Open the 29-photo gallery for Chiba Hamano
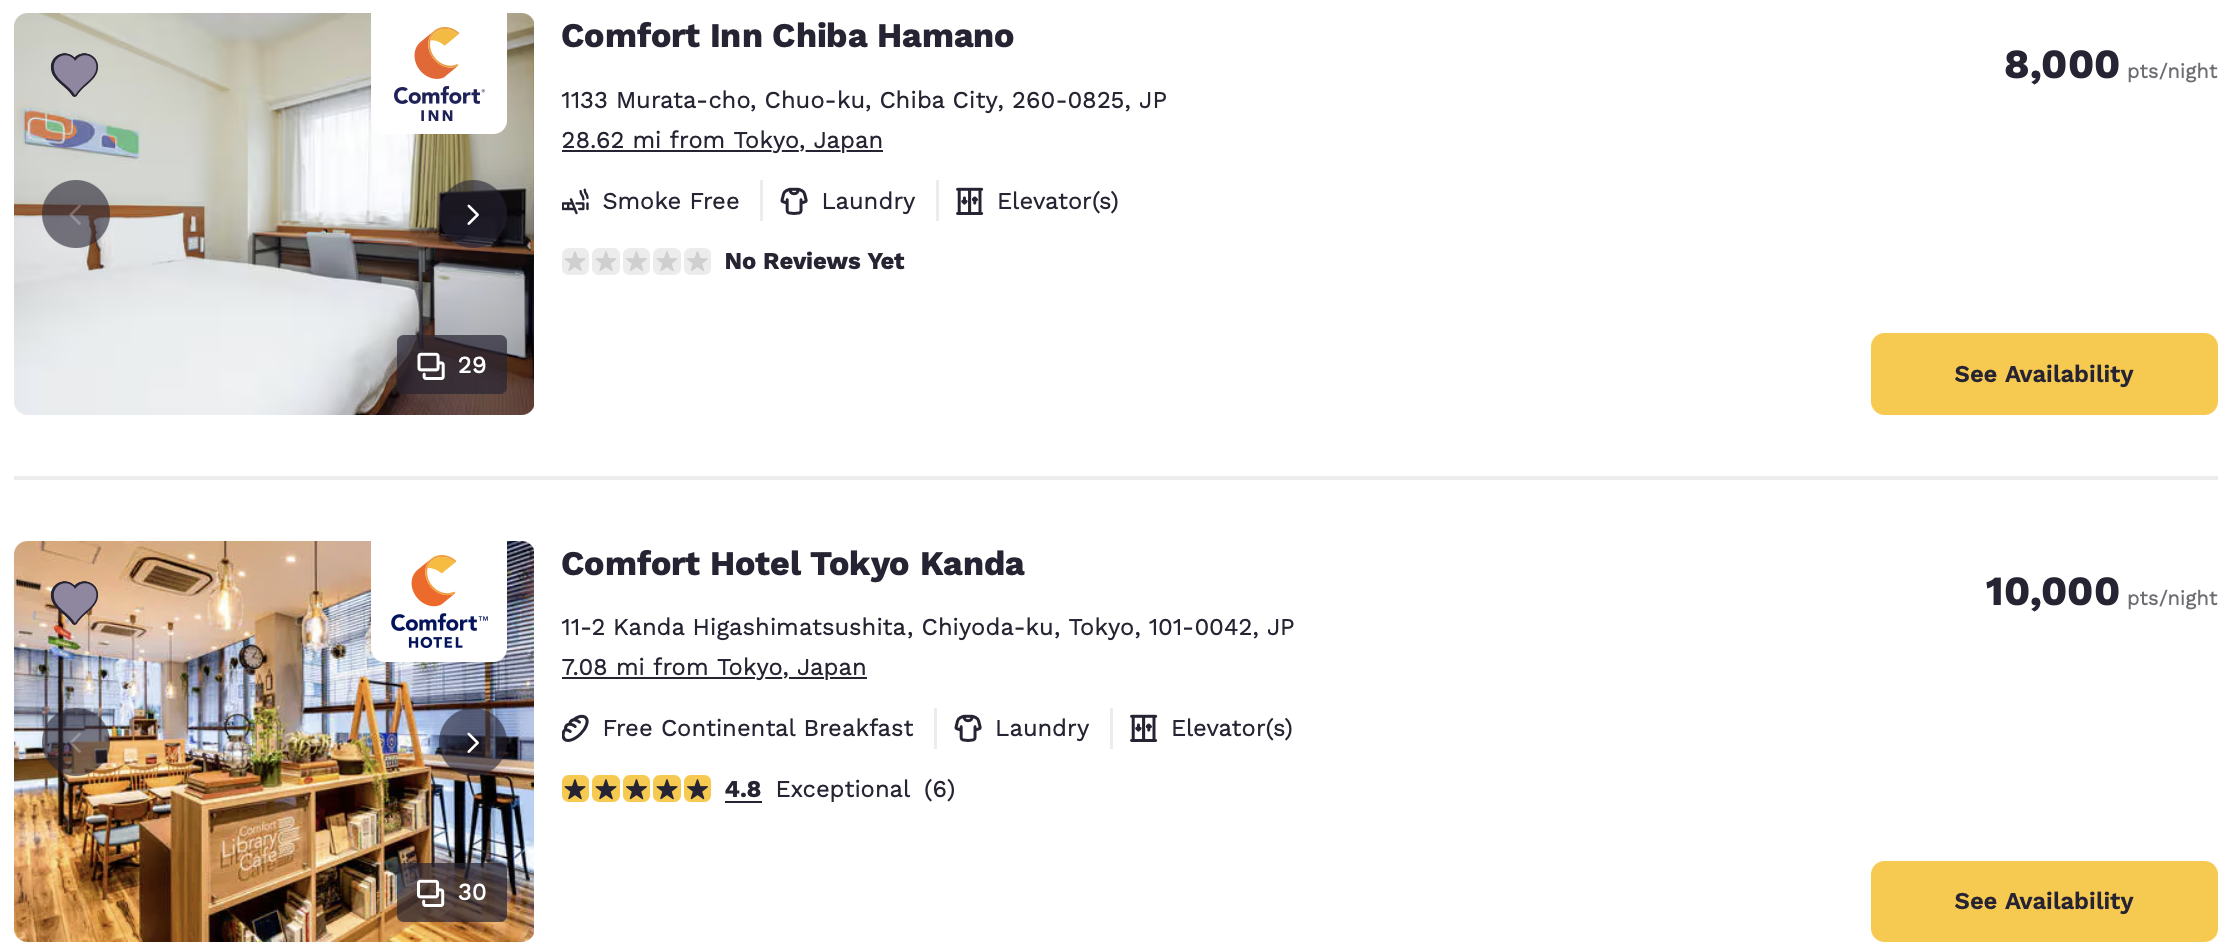This screenshot has width=2232, height=950. click(x=452, y=365)
